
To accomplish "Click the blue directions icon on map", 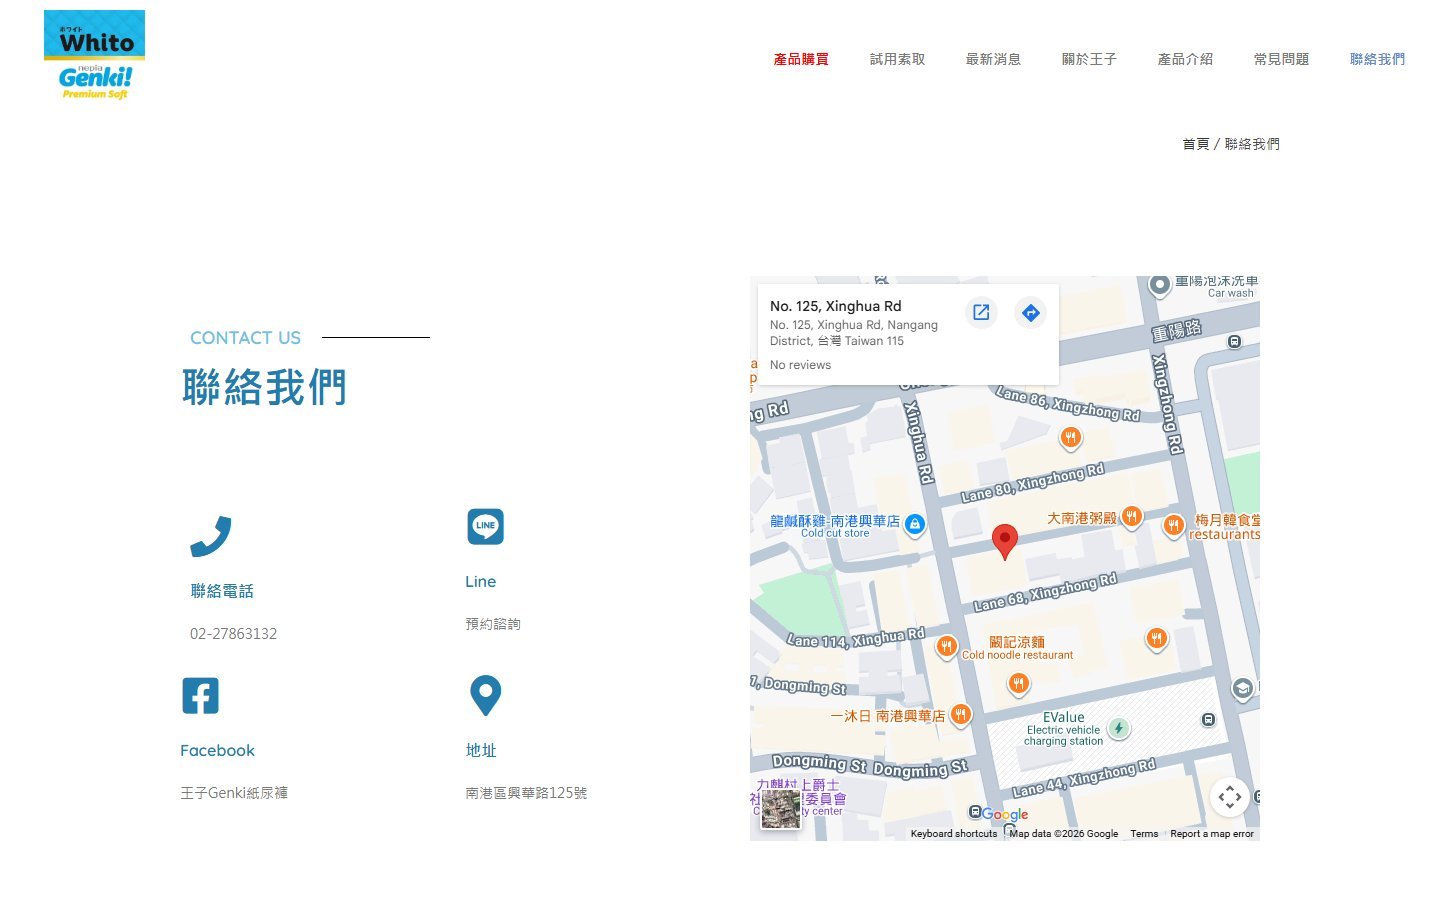I will (1030, 313).
